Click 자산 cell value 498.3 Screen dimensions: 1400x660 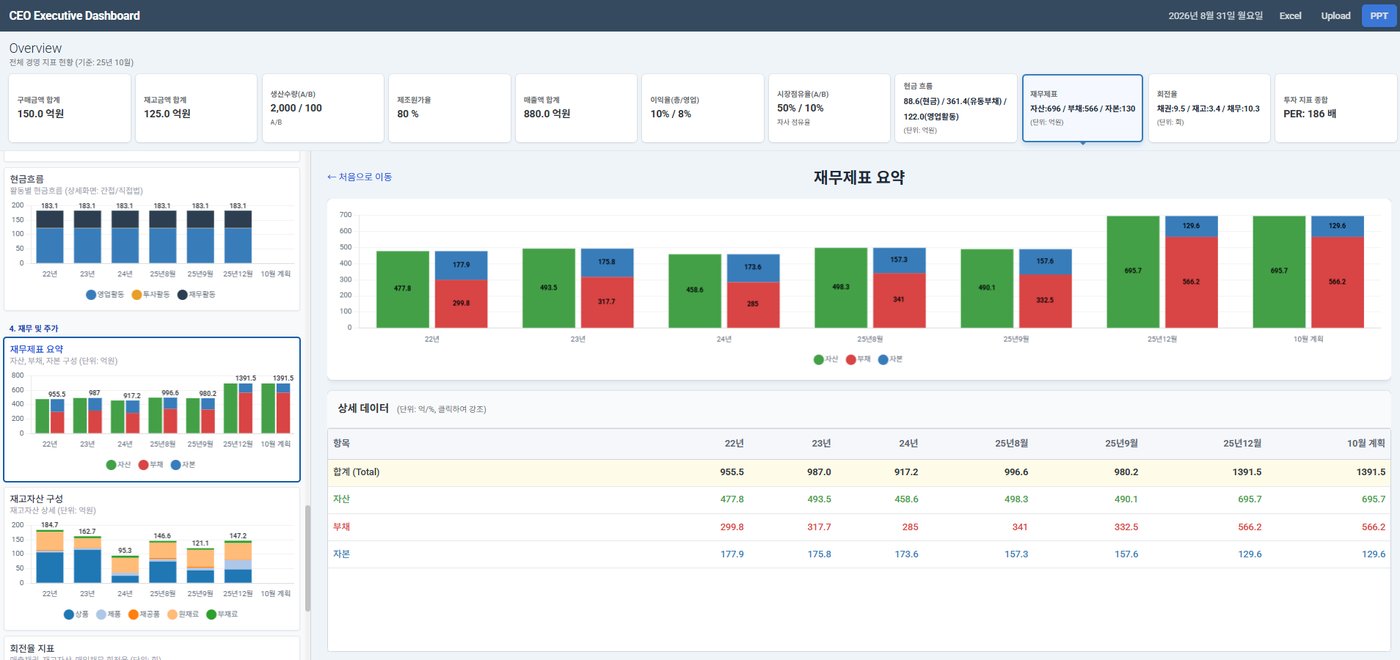1015,499
